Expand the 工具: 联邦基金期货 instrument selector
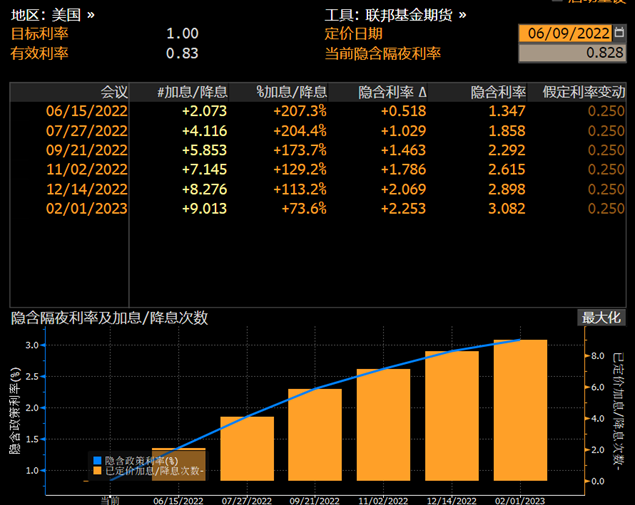This screenshot has width=635, height=505. 395,15
